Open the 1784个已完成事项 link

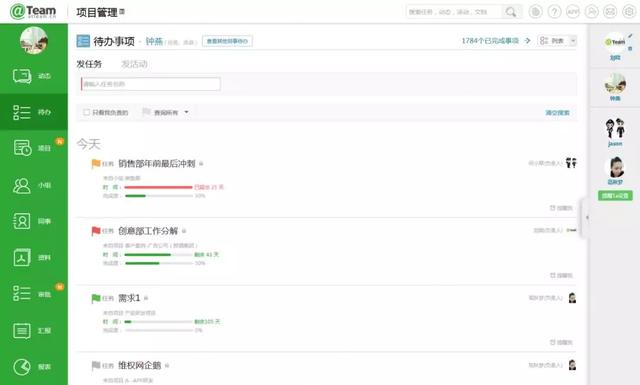pos(490,41)
